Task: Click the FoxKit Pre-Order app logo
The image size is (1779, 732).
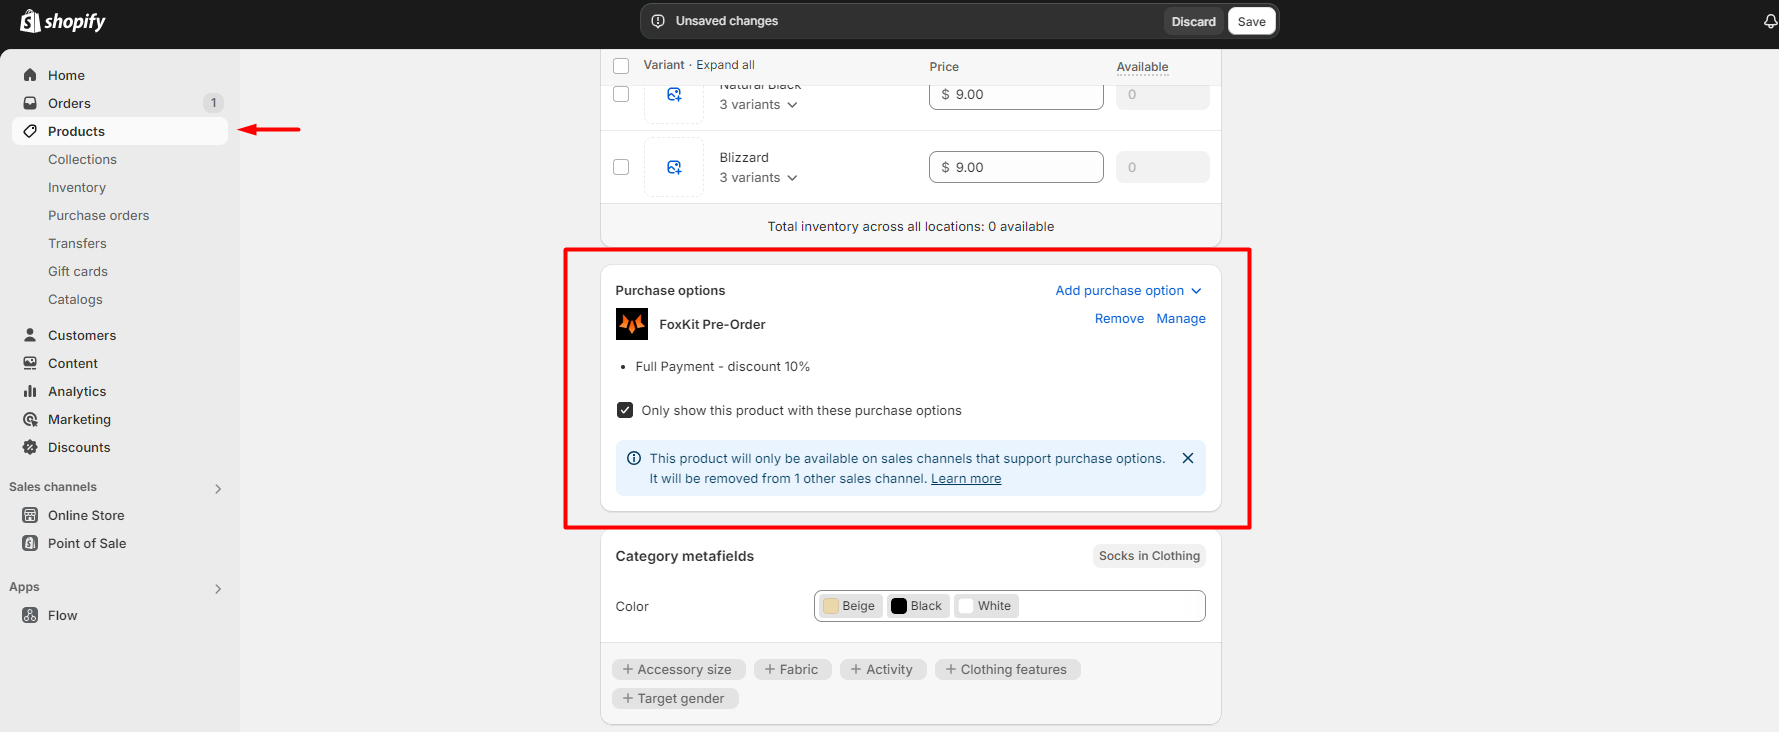Action: click(632, 324)
